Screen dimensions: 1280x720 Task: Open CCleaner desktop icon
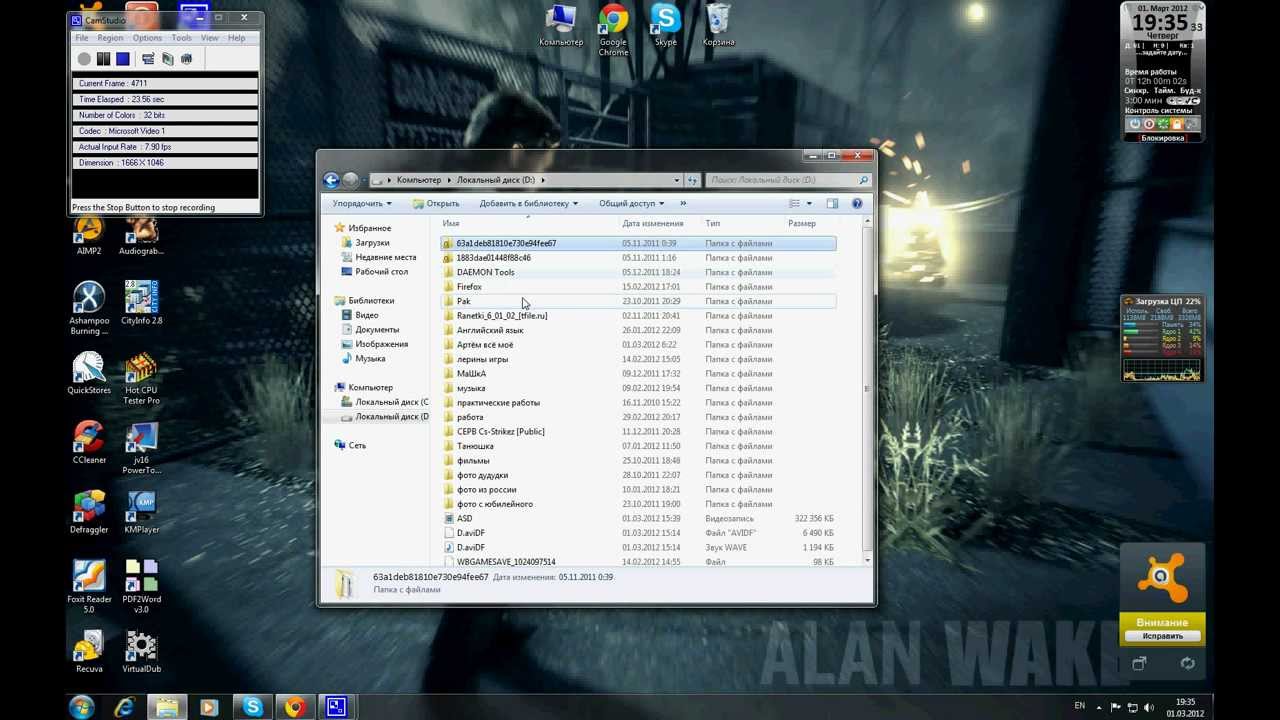pos(89,443)
